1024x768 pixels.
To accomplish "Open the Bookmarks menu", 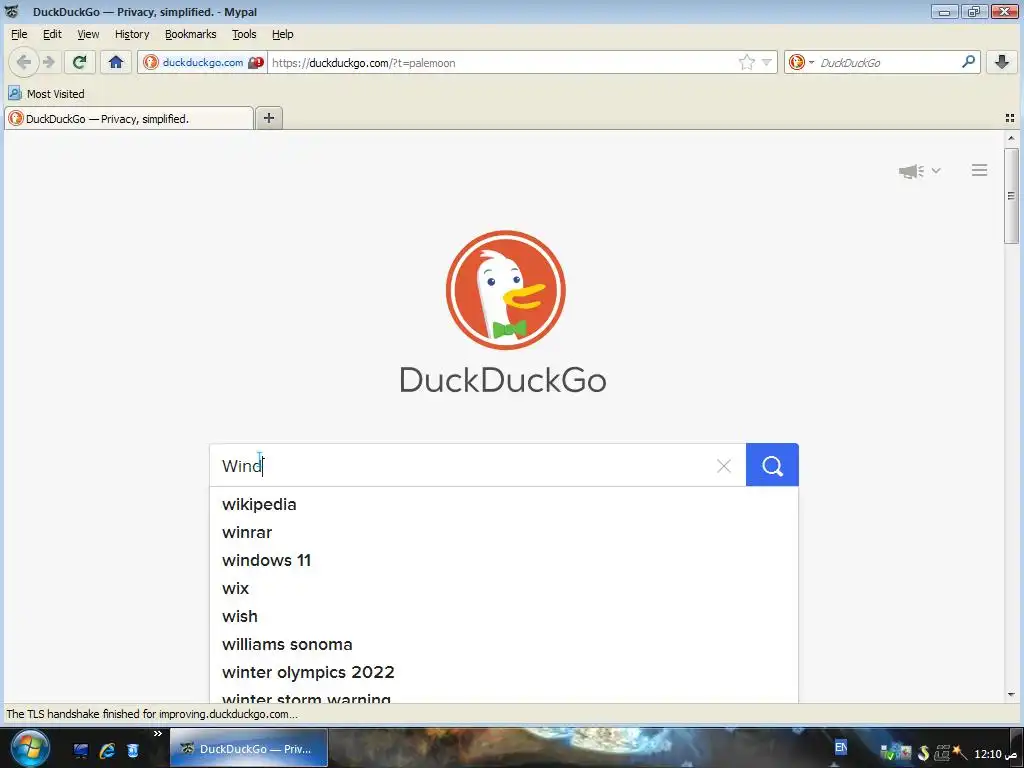I will point(191,34).
